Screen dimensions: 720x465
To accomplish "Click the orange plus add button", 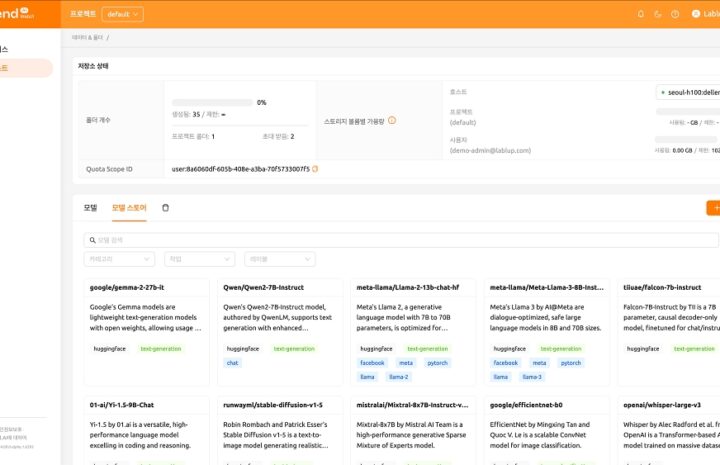I will [x=713, y=208].
